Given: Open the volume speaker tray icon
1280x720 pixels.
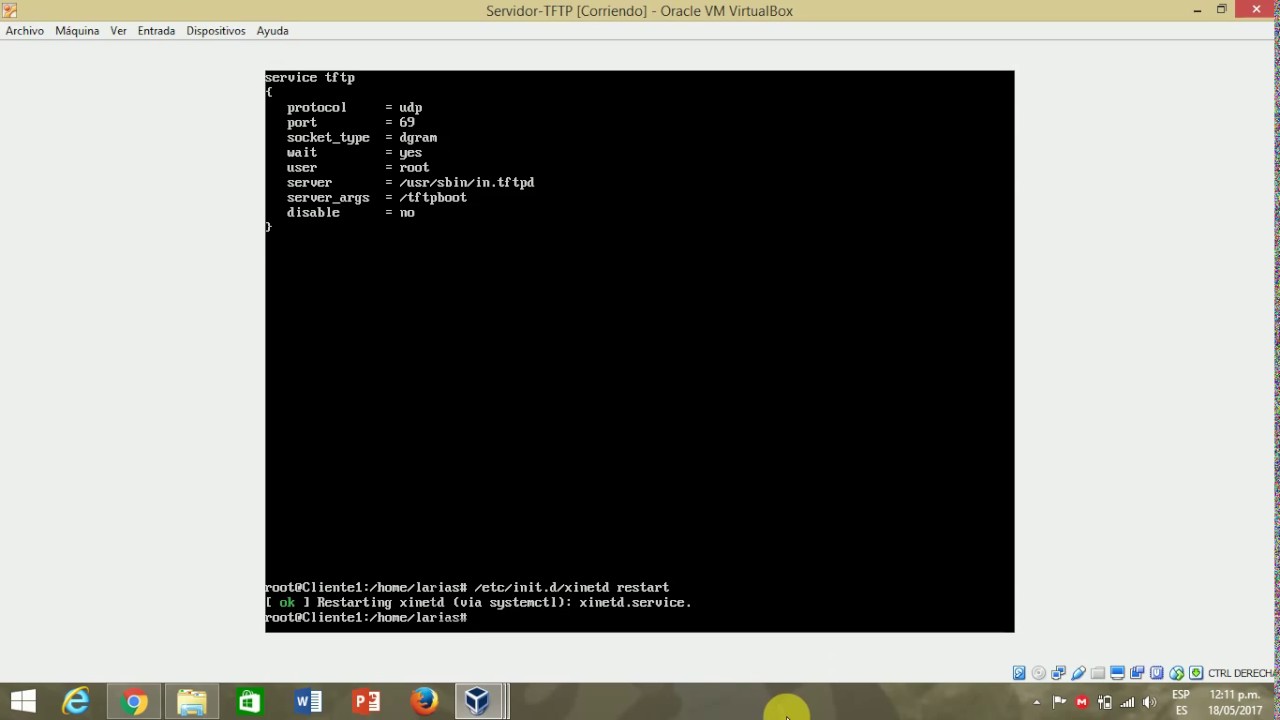Looking at the screenshot, I should [x=1150, y=702].
